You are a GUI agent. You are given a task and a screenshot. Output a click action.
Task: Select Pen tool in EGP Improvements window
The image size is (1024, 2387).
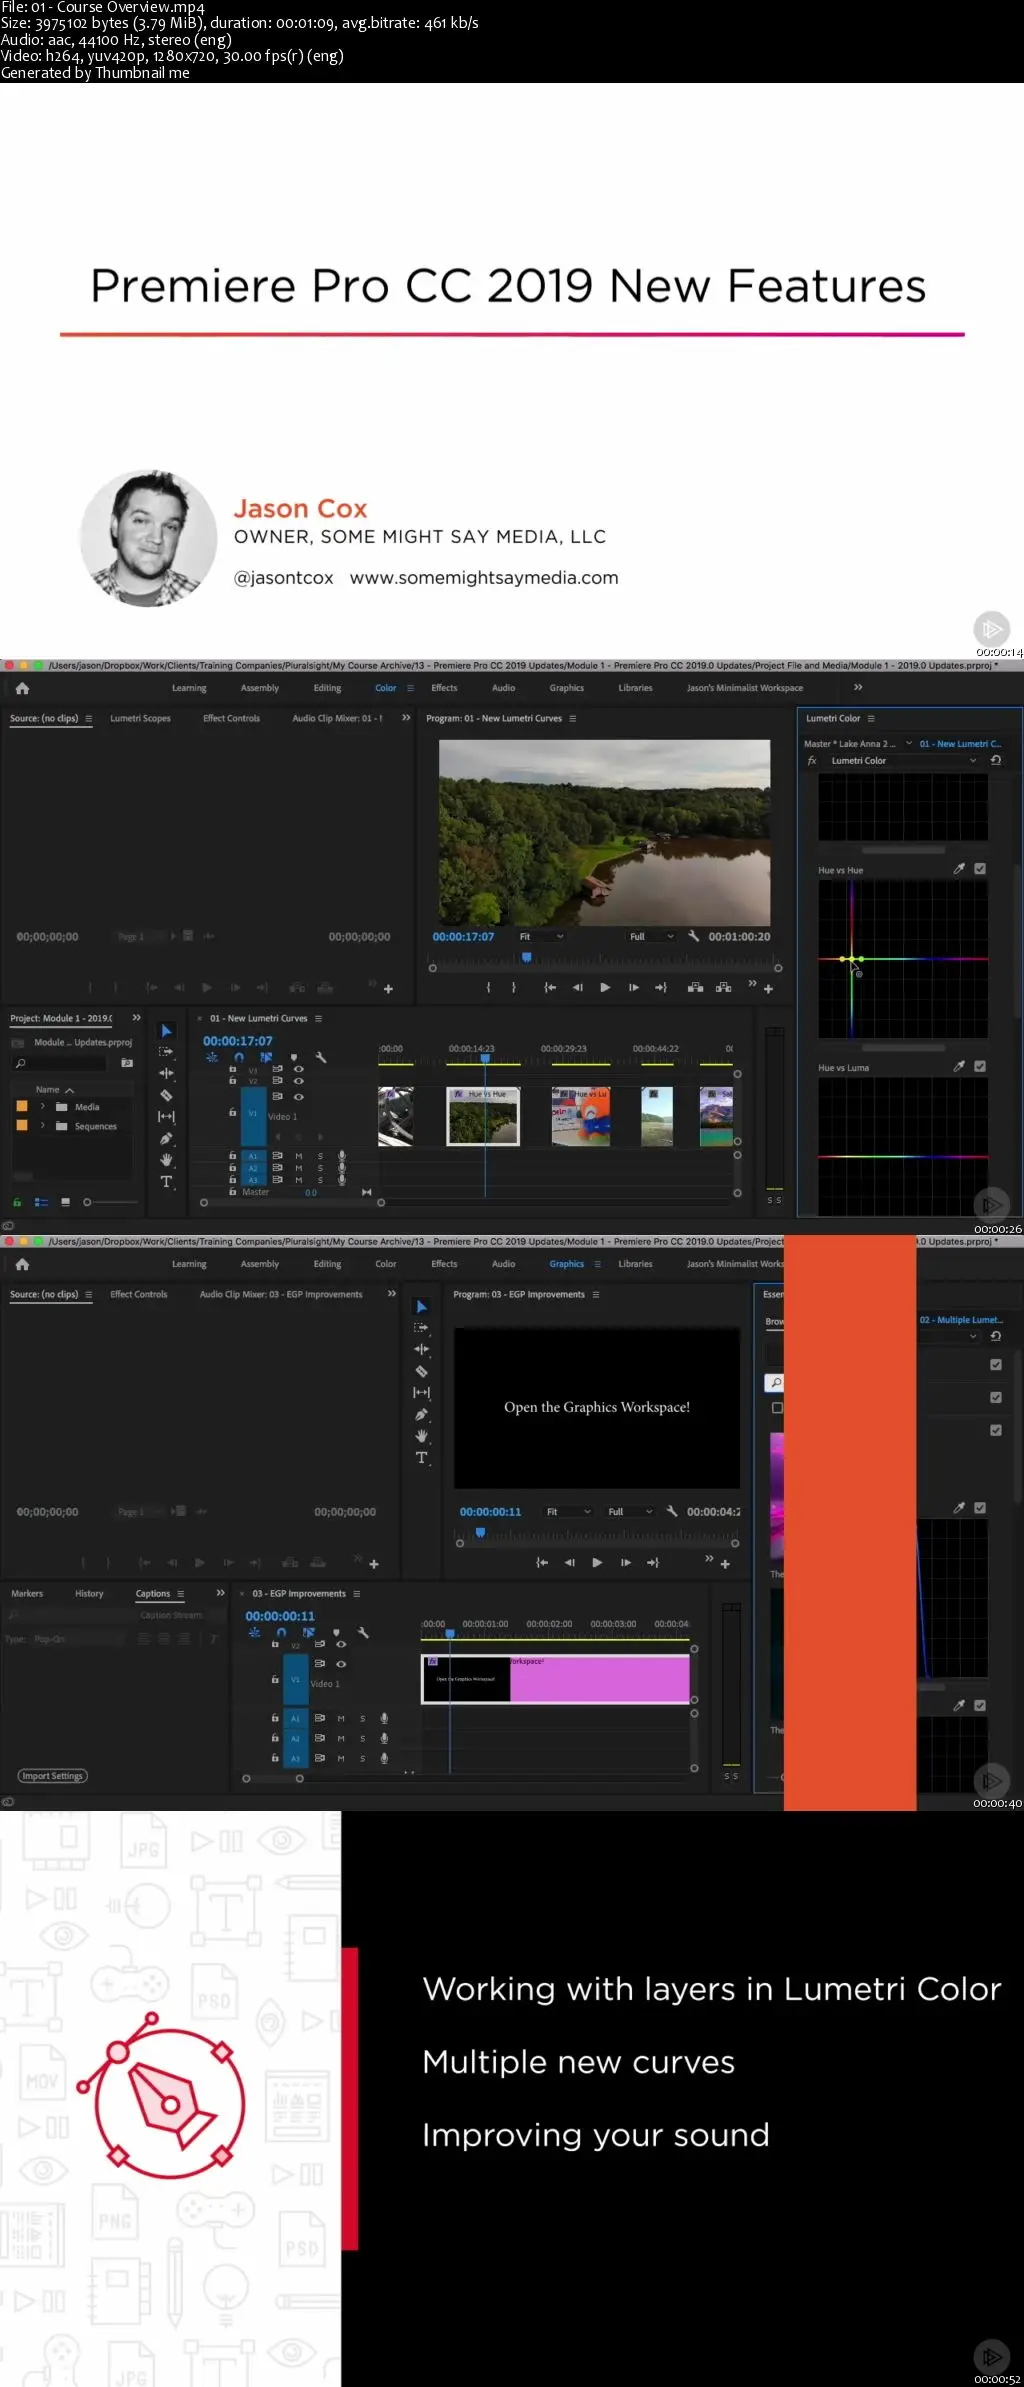pyautogui.click(x=421, y=1414)
